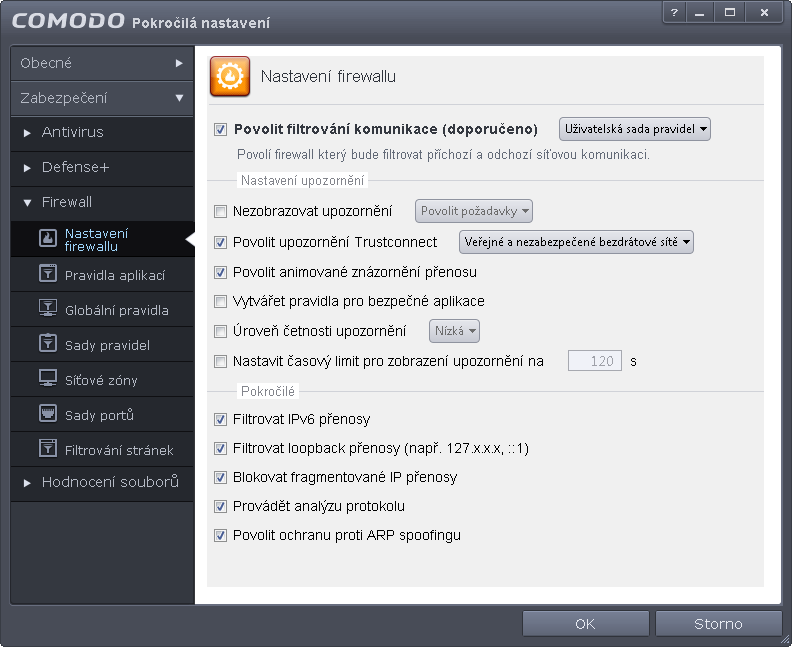
Task: Open the Obecné menu section
Action: pos(102,63)
